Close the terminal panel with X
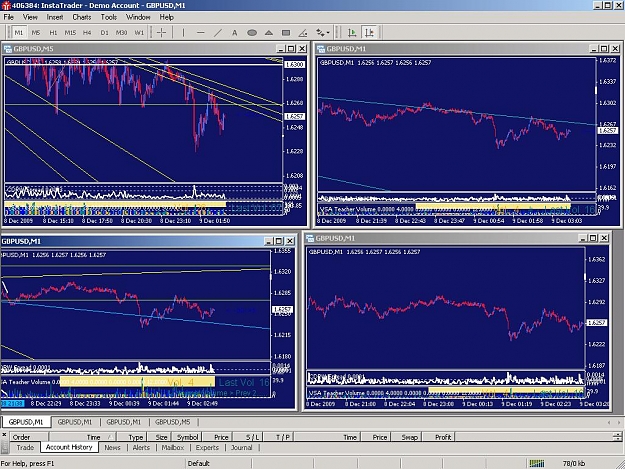This screenshot has width=625, height=469. pos(4,435)
